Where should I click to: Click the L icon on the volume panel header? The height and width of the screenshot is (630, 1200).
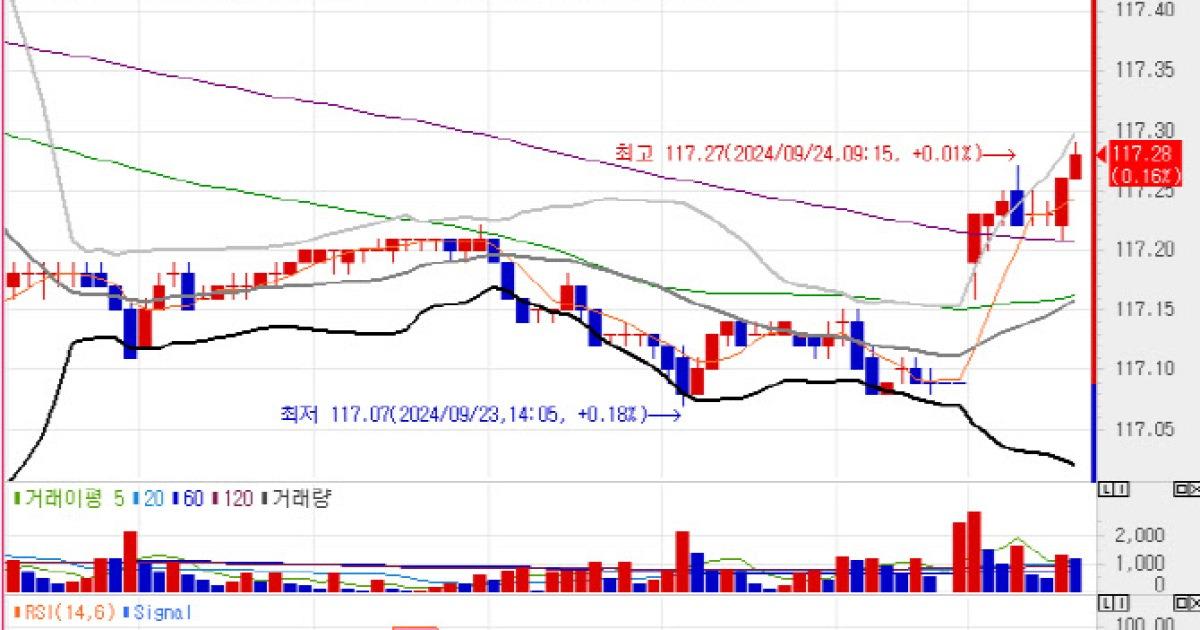(1106, 490)
